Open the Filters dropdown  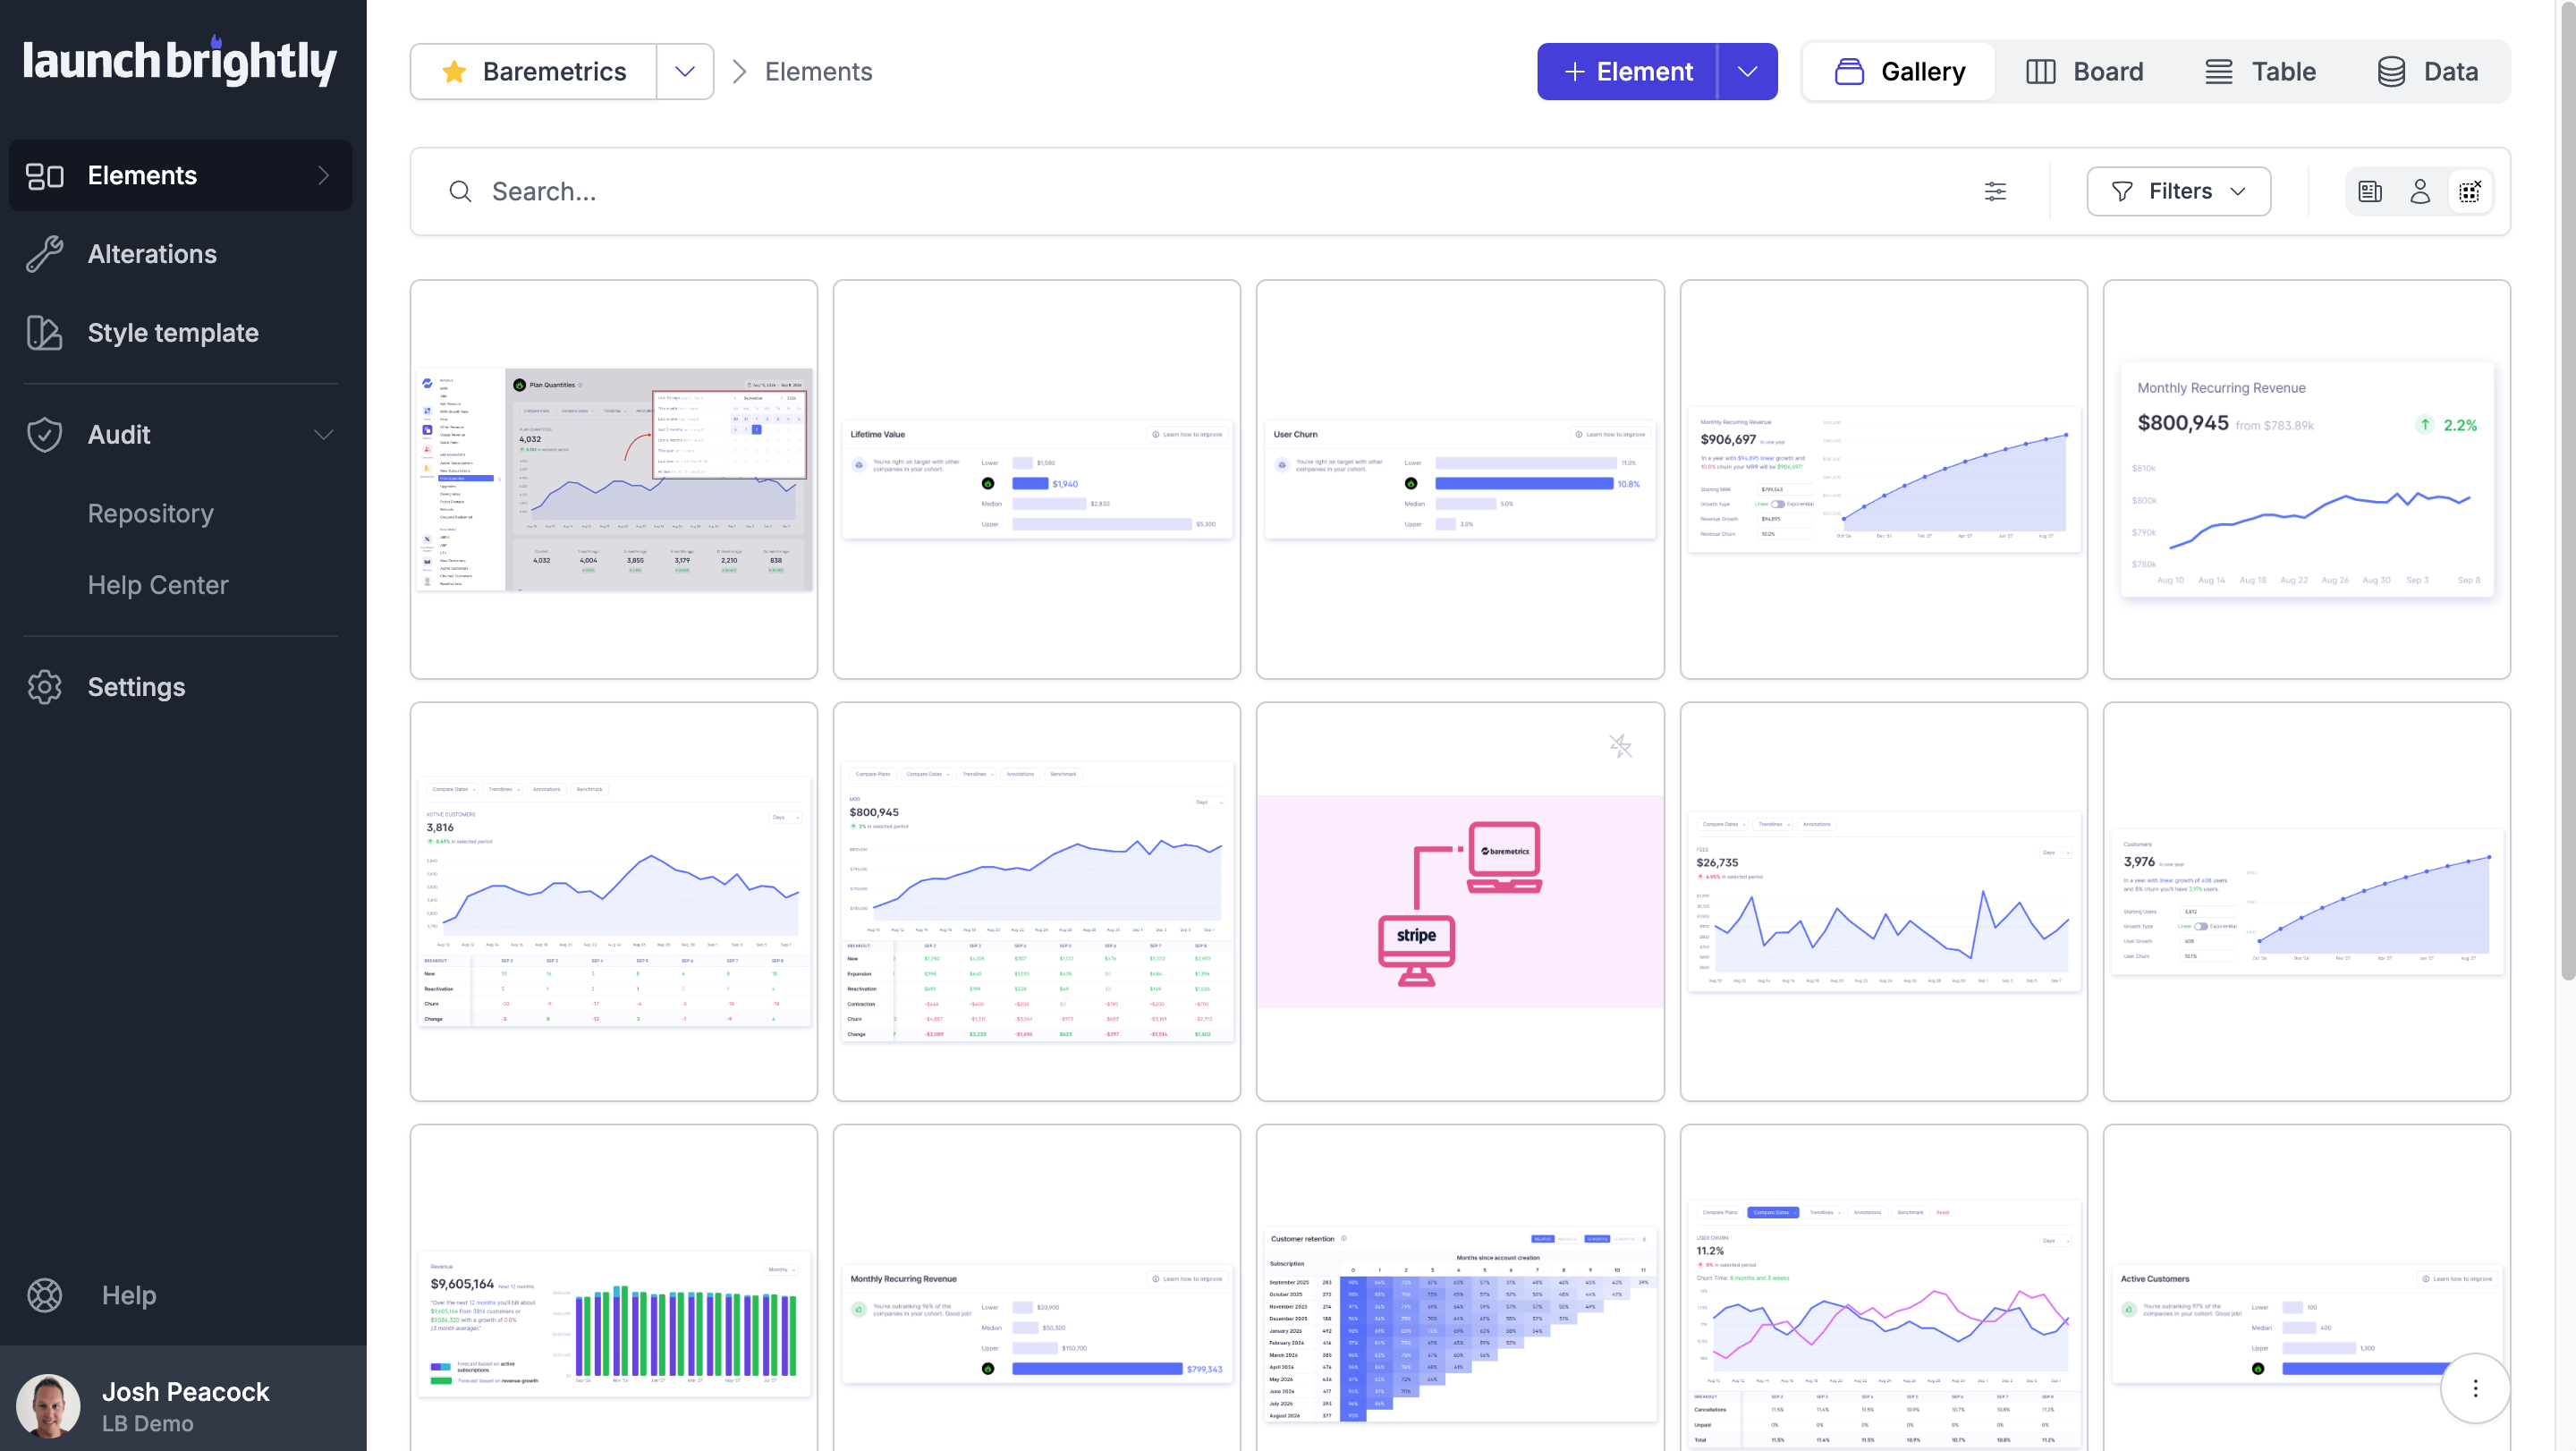pyautogui.click(x=2178, y=191)
